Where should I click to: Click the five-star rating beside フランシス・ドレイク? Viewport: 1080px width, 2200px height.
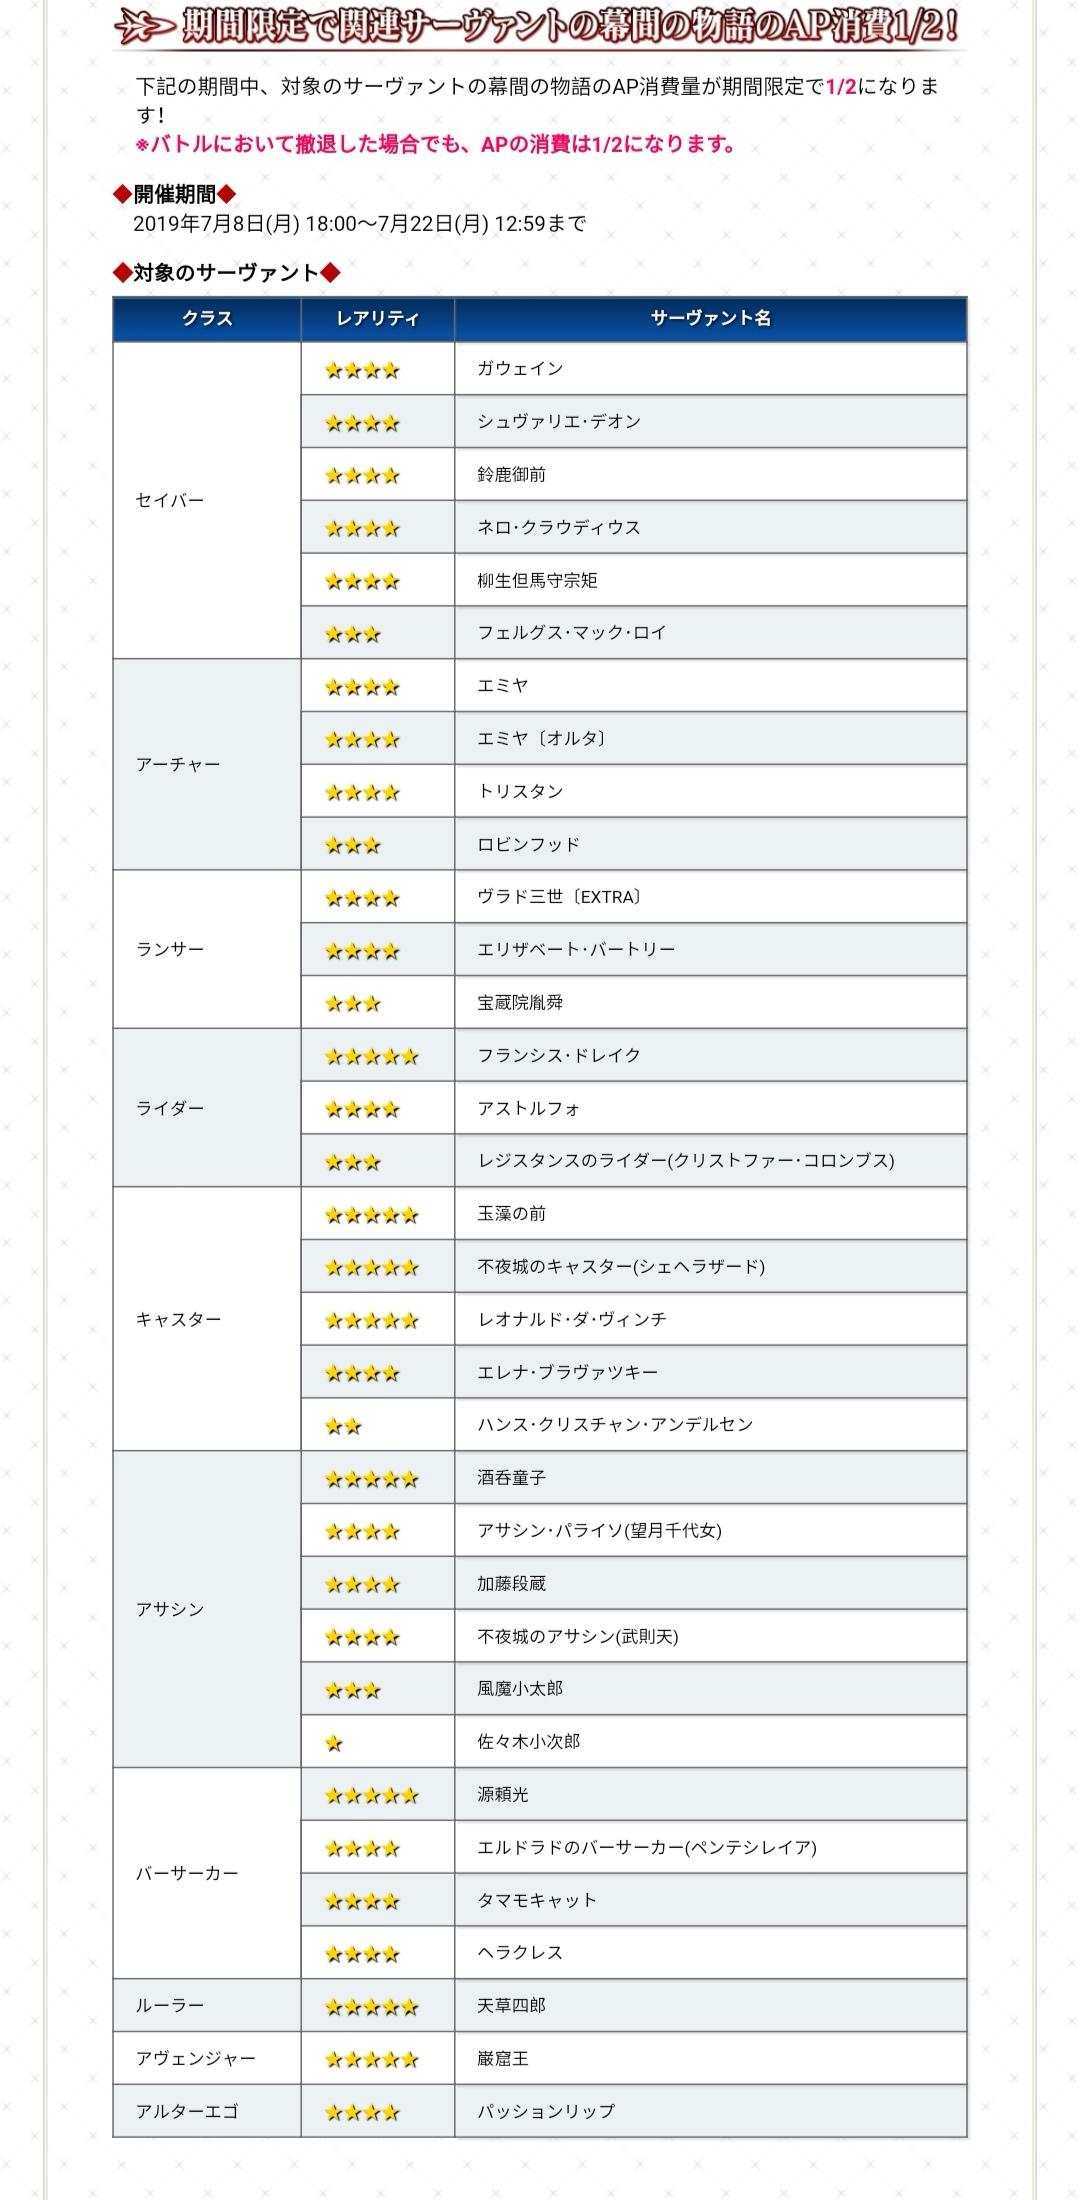pos(371,1056)
